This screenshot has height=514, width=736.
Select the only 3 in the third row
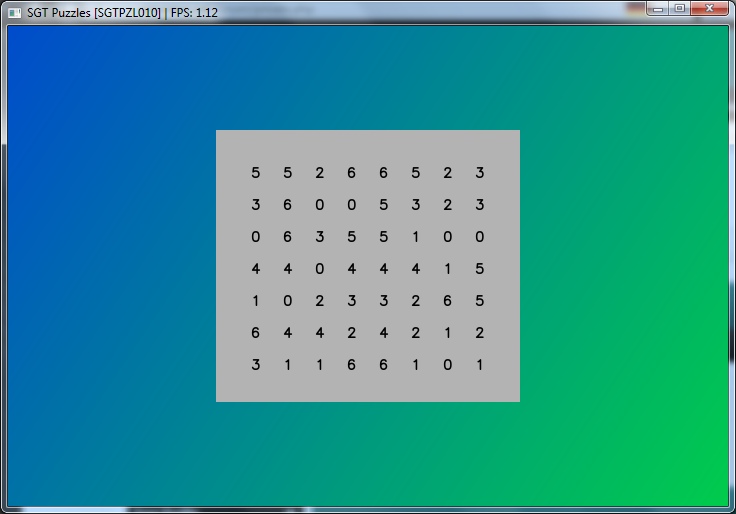pos(320,237)
